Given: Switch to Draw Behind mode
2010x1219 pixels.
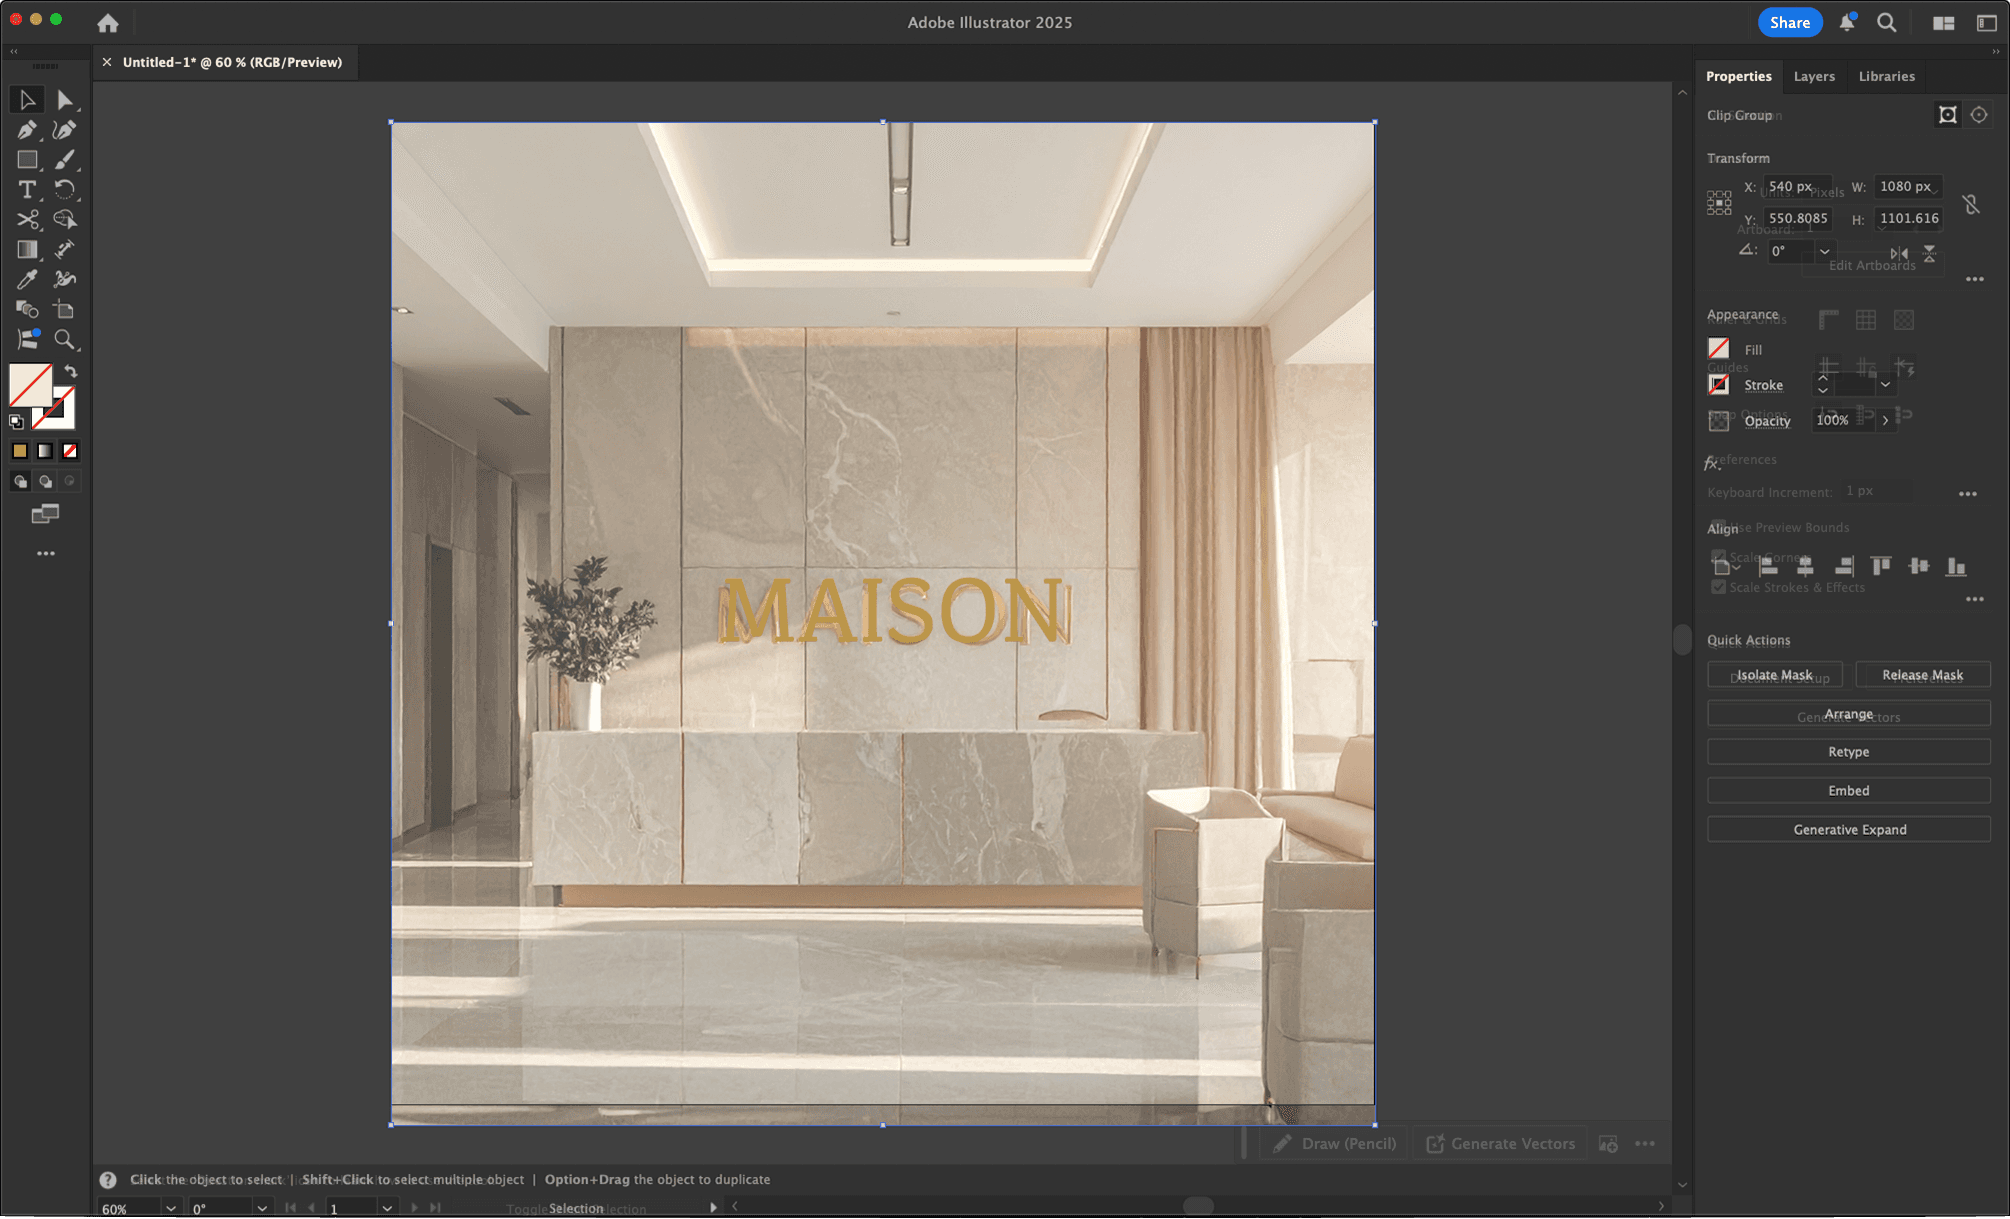Looking at the screenshot, I should coord(45,482).
